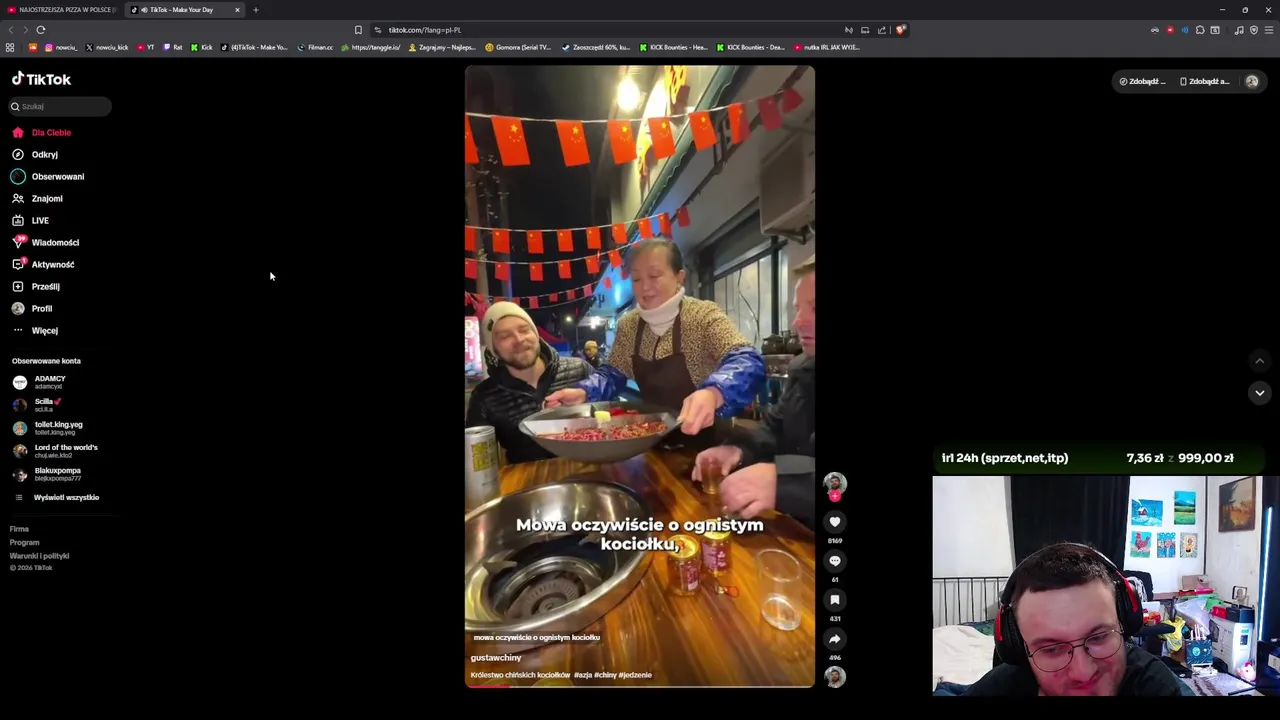Open the media control music note icon
Screen dimensions: 1280x720
(x=1239, y=30)
